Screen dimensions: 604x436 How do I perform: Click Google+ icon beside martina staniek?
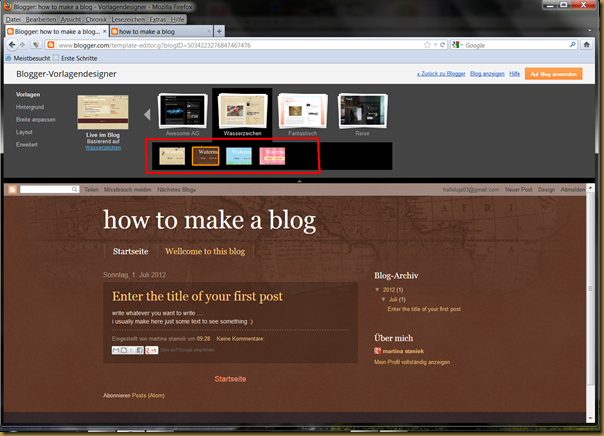(x=377, y=351)
